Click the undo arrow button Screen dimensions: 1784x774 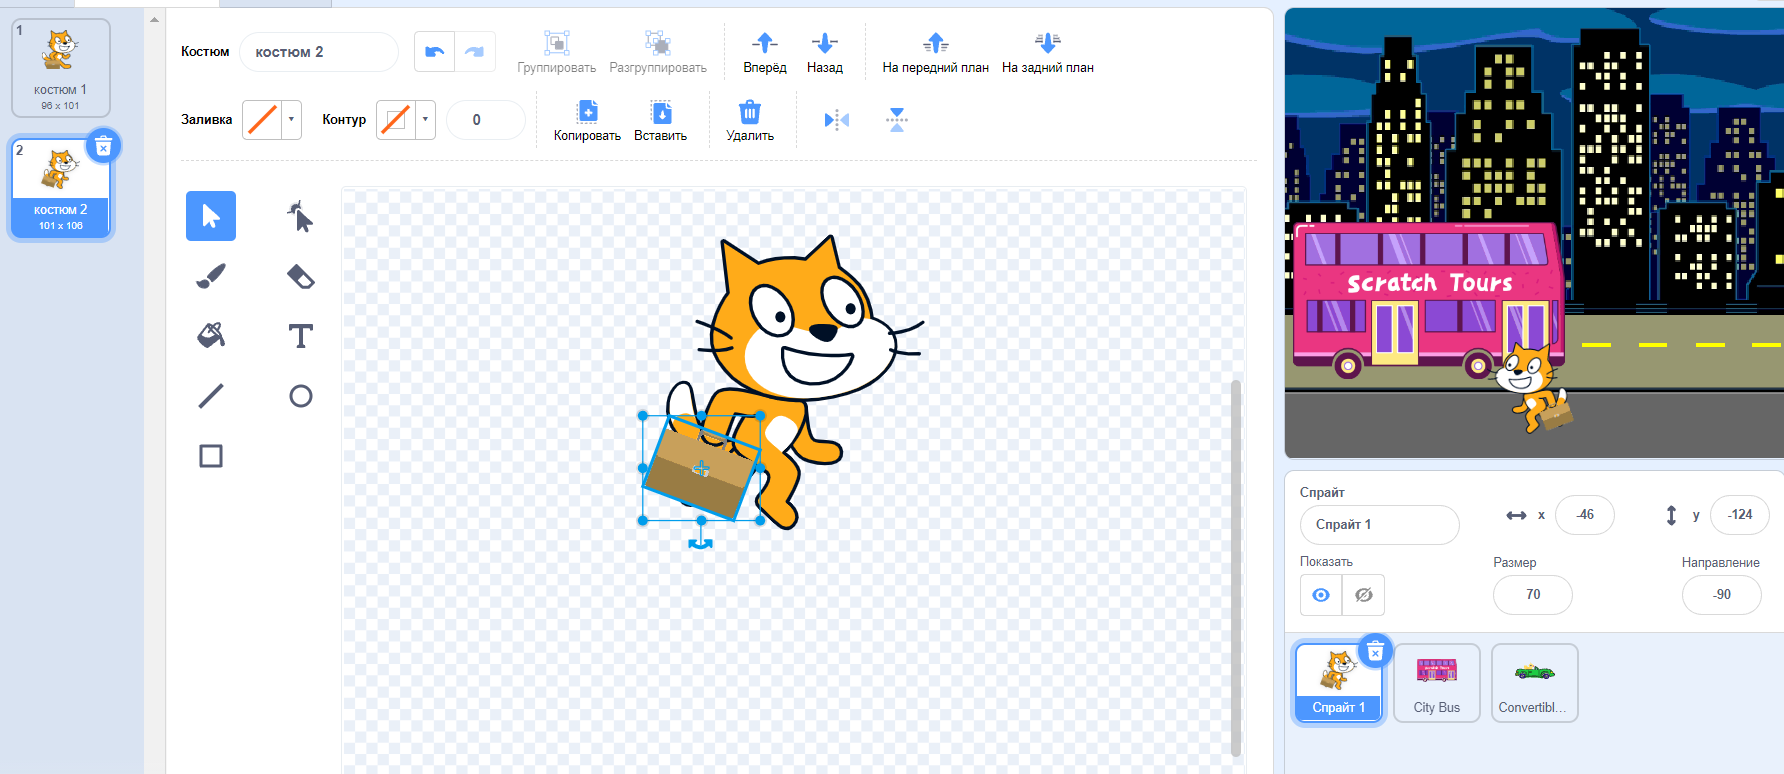coord(435,52)
